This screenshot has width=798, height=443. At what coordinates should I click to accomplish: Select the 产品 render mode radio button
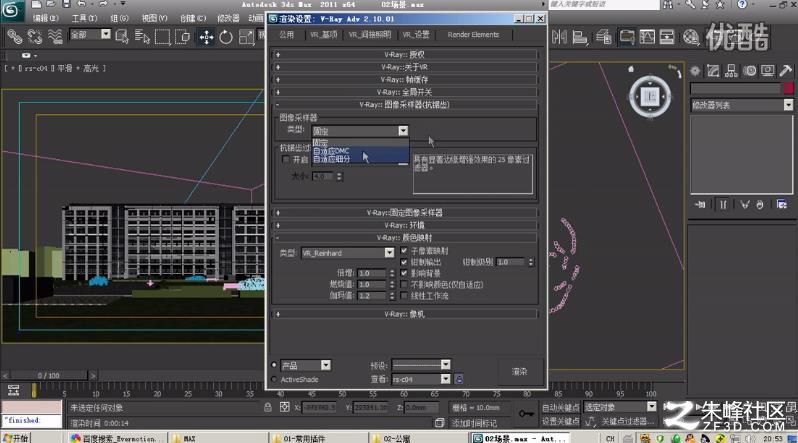tap(274, 365)
